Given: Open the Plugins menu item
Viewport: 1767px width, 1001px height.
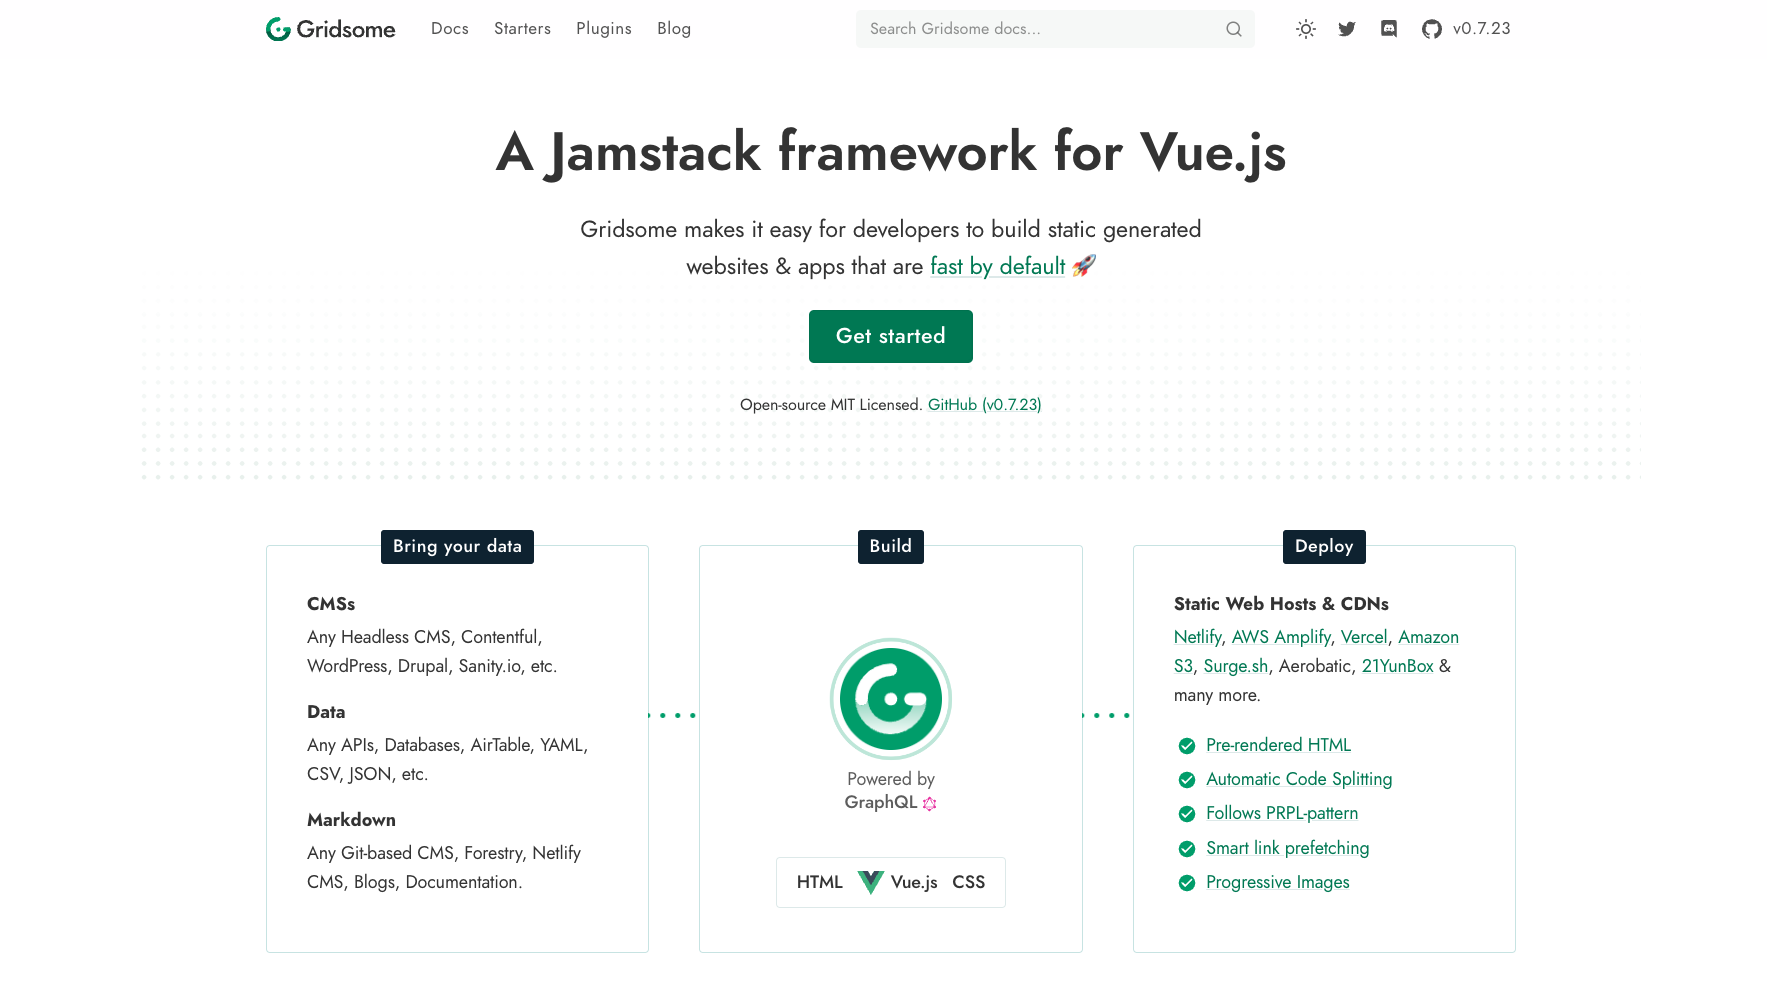Looking at the screenshot, I should 604,29.
